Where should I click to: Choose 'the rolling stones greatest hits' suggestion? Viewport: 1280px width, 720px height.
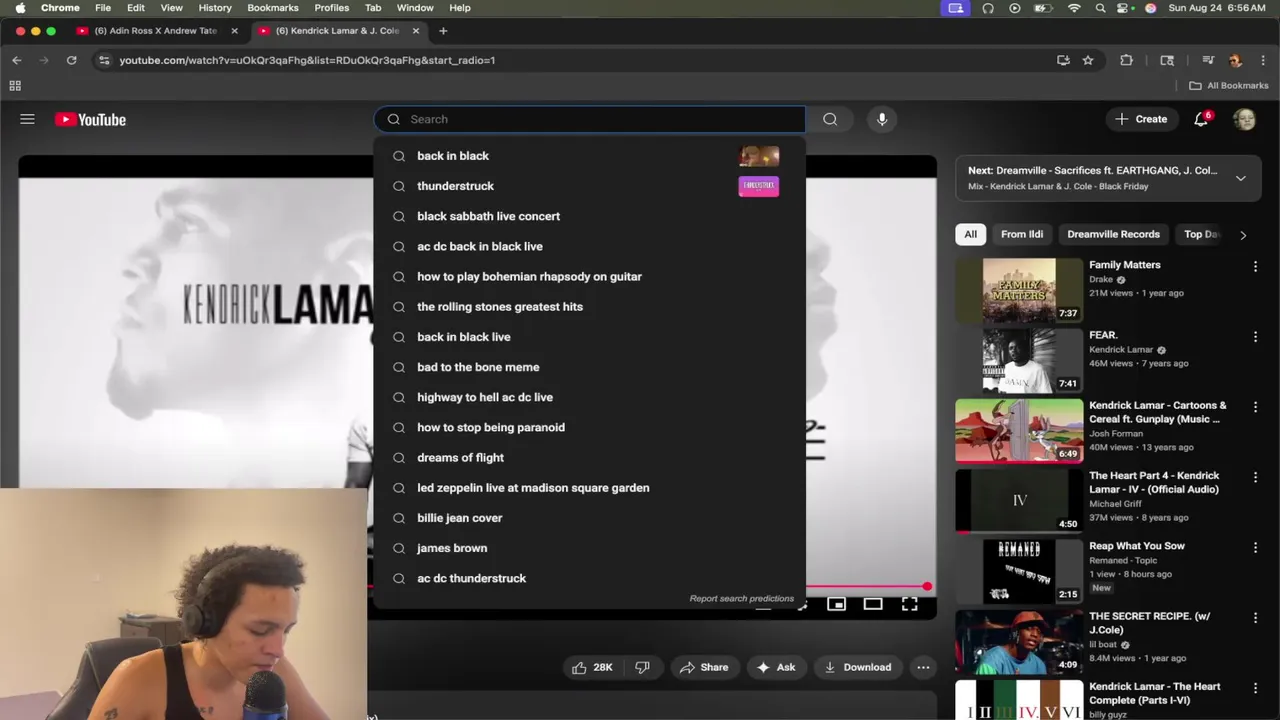589,307
